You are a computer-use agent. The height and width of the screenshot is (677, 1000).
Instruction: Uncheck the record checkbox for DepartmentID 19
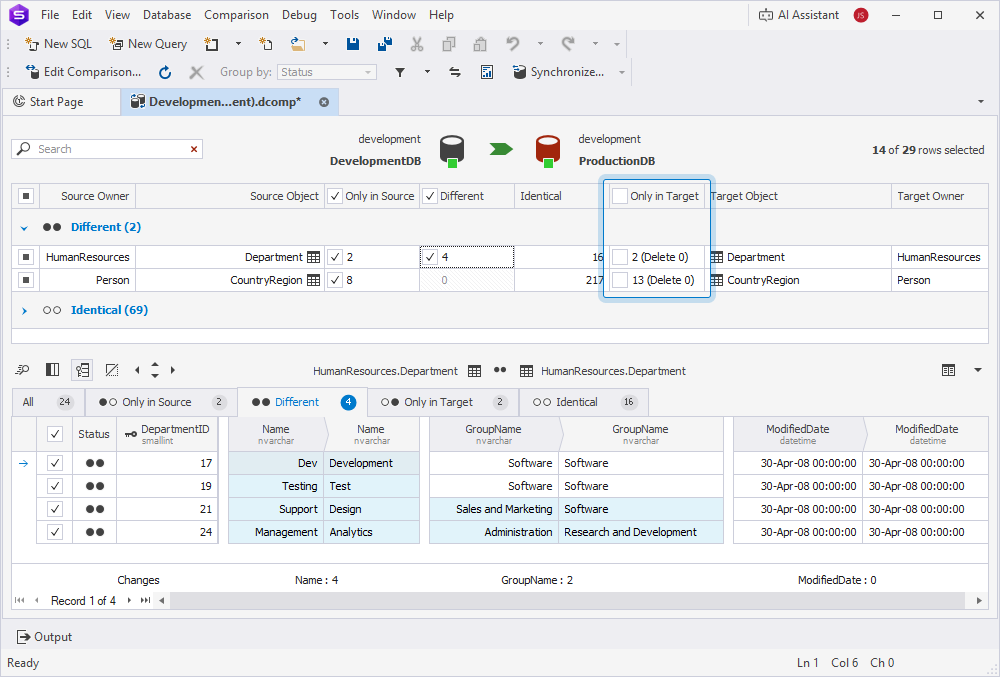coord(55,486)
